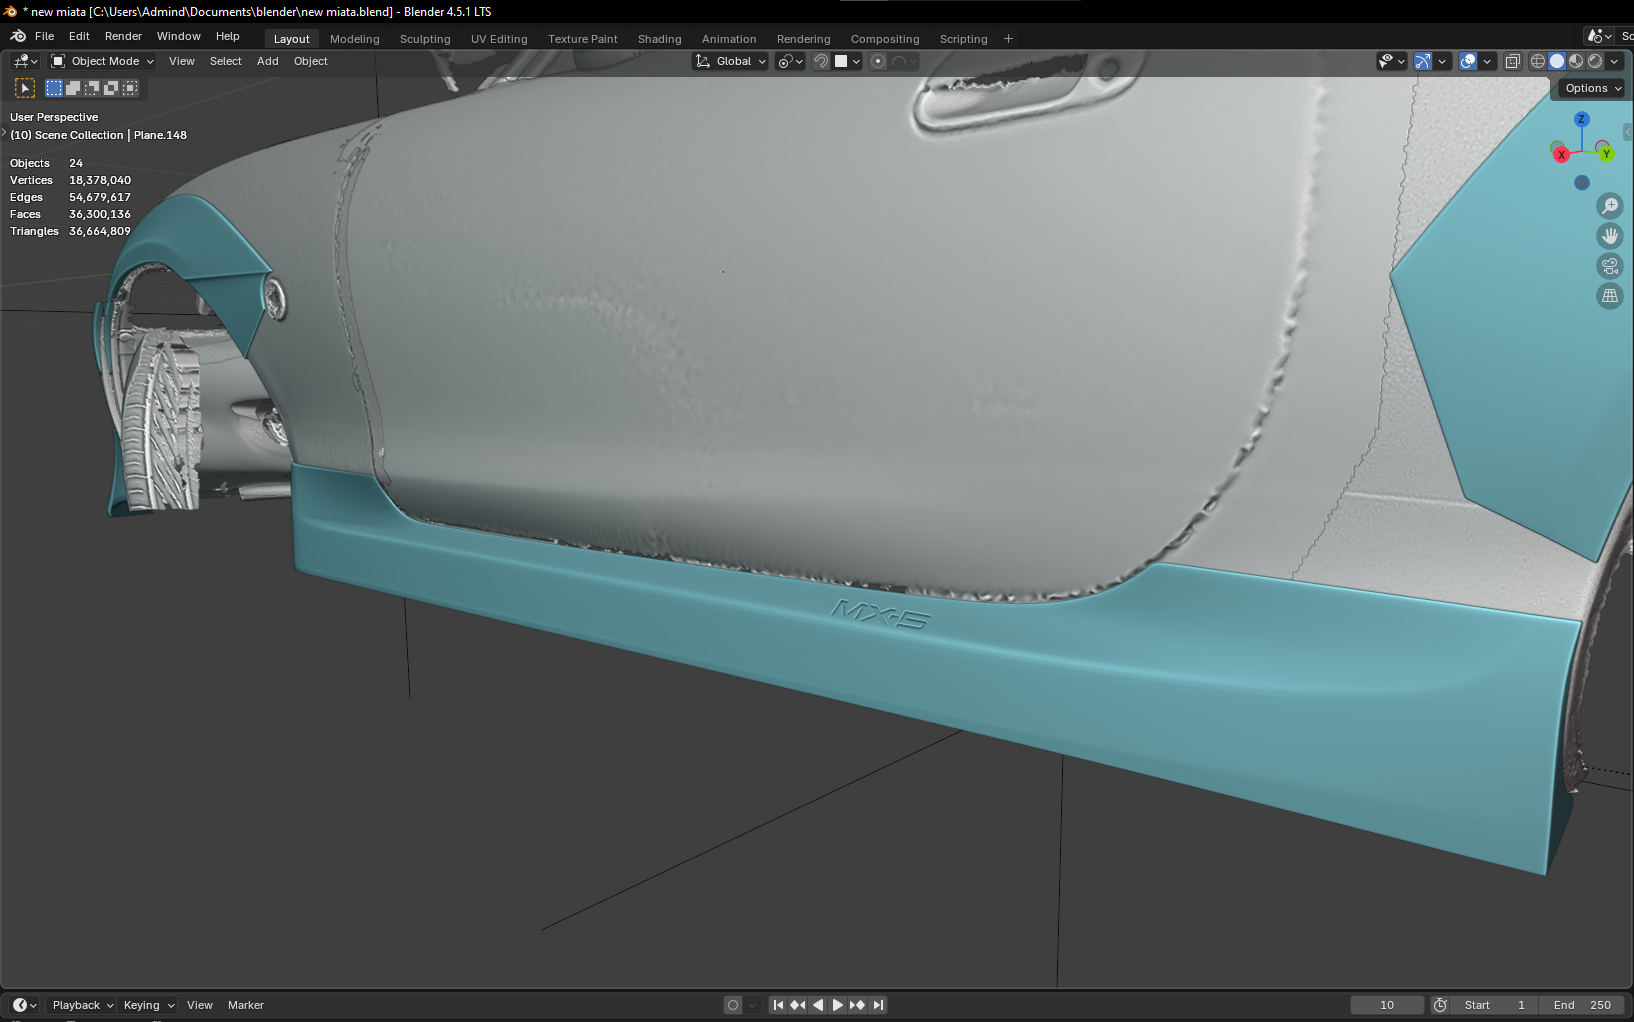Image resolution: width=1634 pixels, height=1022 pixels.
Task: Select the Intersect selection mode icon
Action: click(130, 88)
